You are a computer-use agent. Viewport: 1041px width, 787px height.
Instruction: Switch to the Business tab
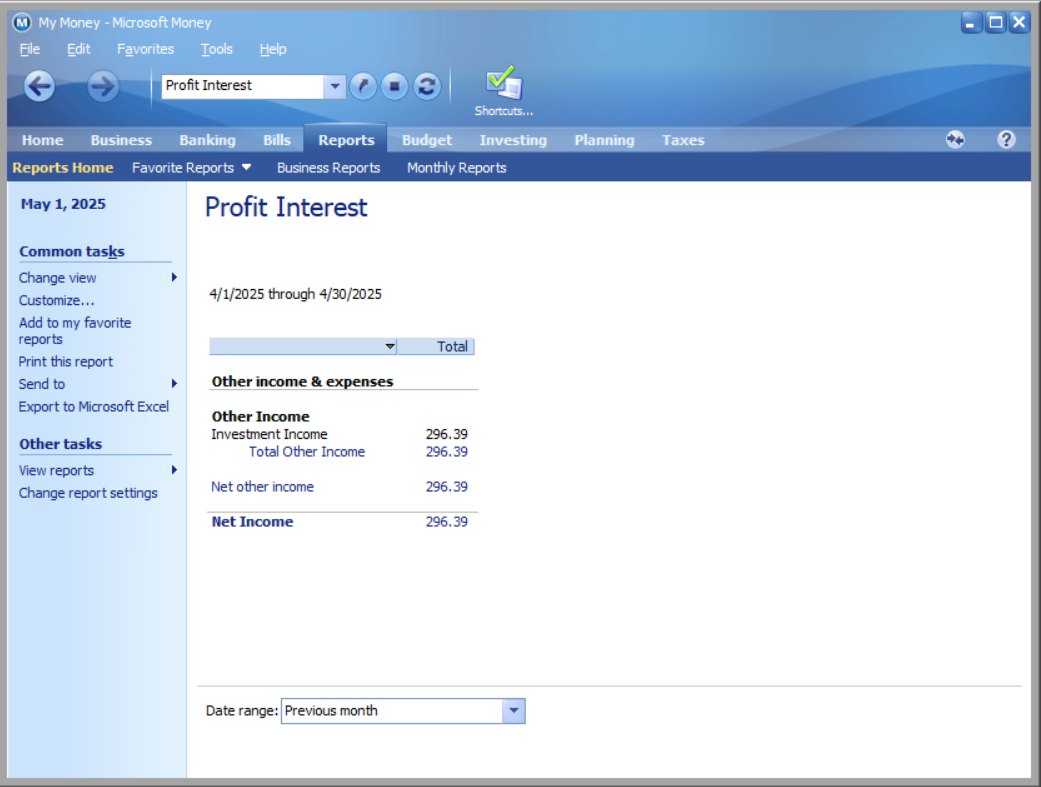[x=121, y=140]
